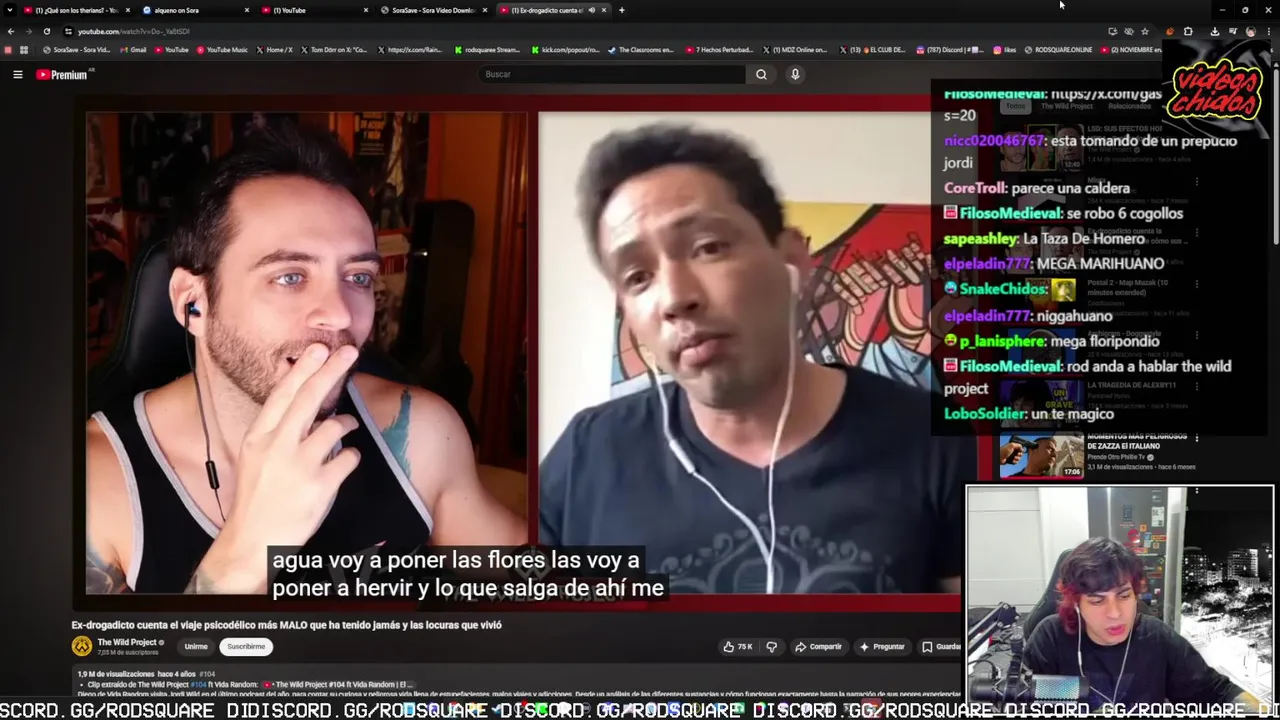Screen dimensions: 1280x720
Task: Click the "Suscribirme" subscribe button
Action: click(246, 647)
